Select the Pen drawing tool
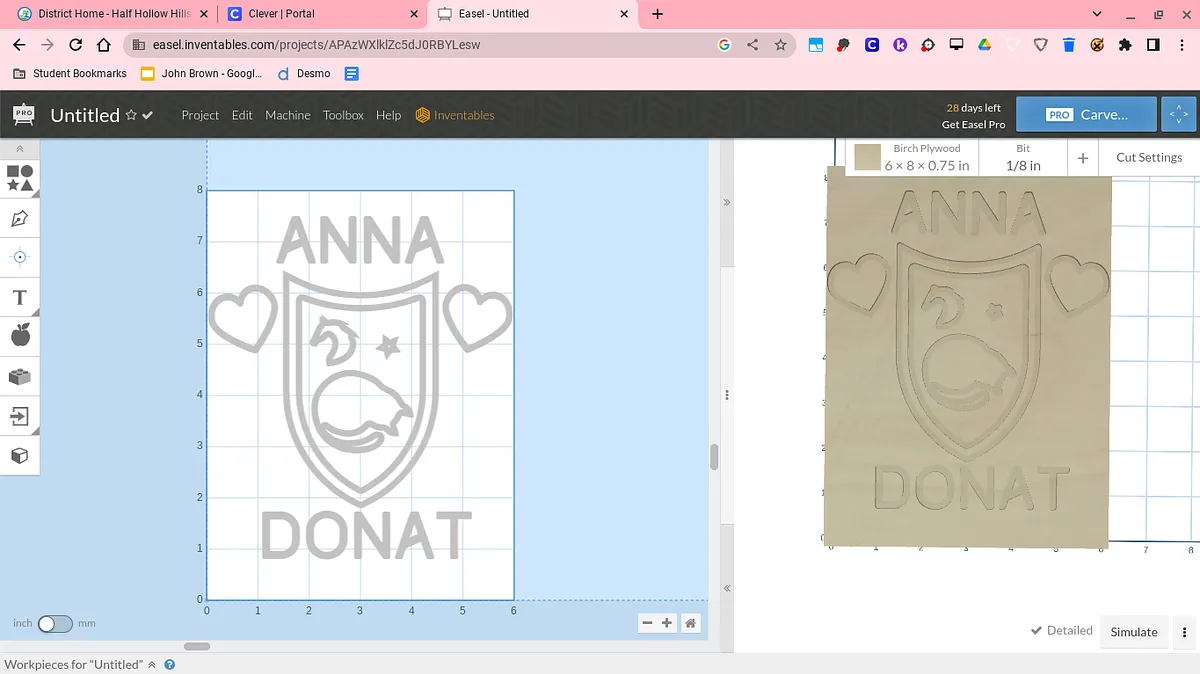 [x=20, y=218]
